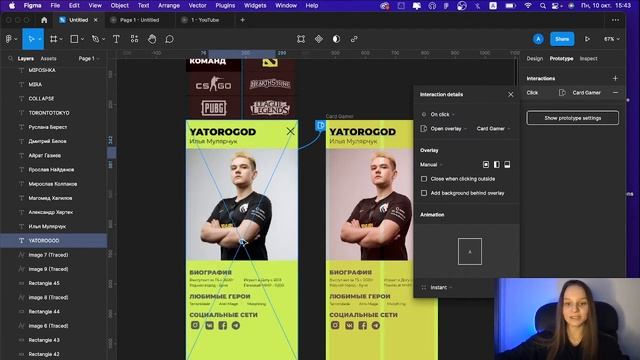Viewport: 640px width, 360px height.
Task: Click the animation preview box
Action: [469, 251]
